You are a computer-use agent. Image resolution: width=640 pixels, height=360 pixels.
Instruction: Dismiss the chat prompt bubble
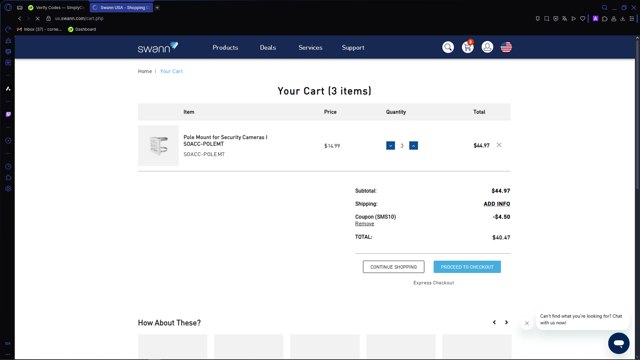(527, 323)
